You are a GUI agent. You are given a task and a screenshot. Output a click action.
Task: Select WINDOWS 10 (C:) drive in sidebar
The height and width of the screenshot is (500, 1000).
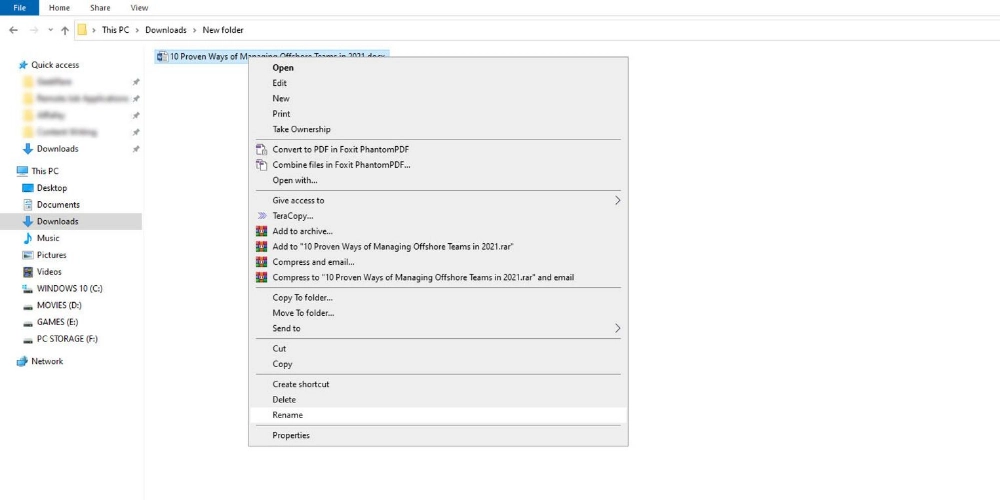click(x=69, y=288)
